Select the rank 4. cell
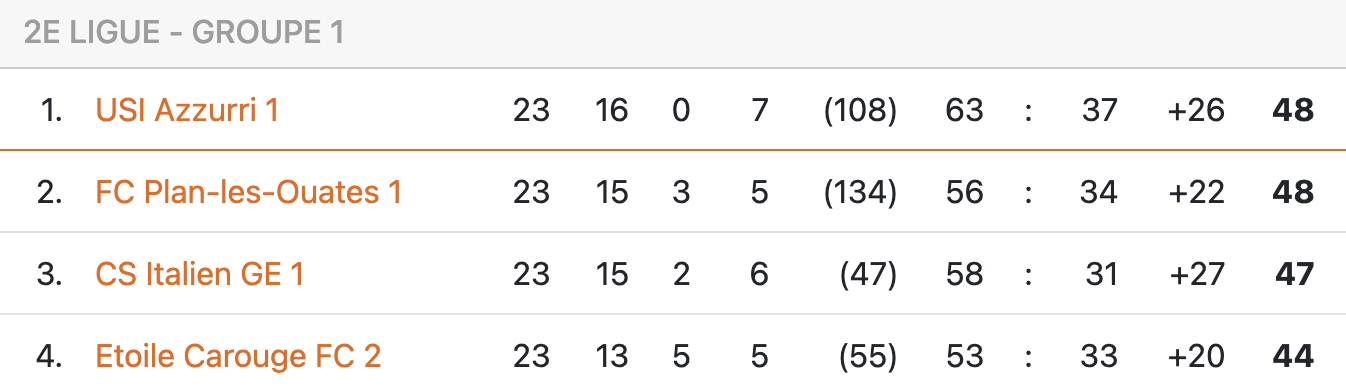1346x392 pixels. (50, 356)
